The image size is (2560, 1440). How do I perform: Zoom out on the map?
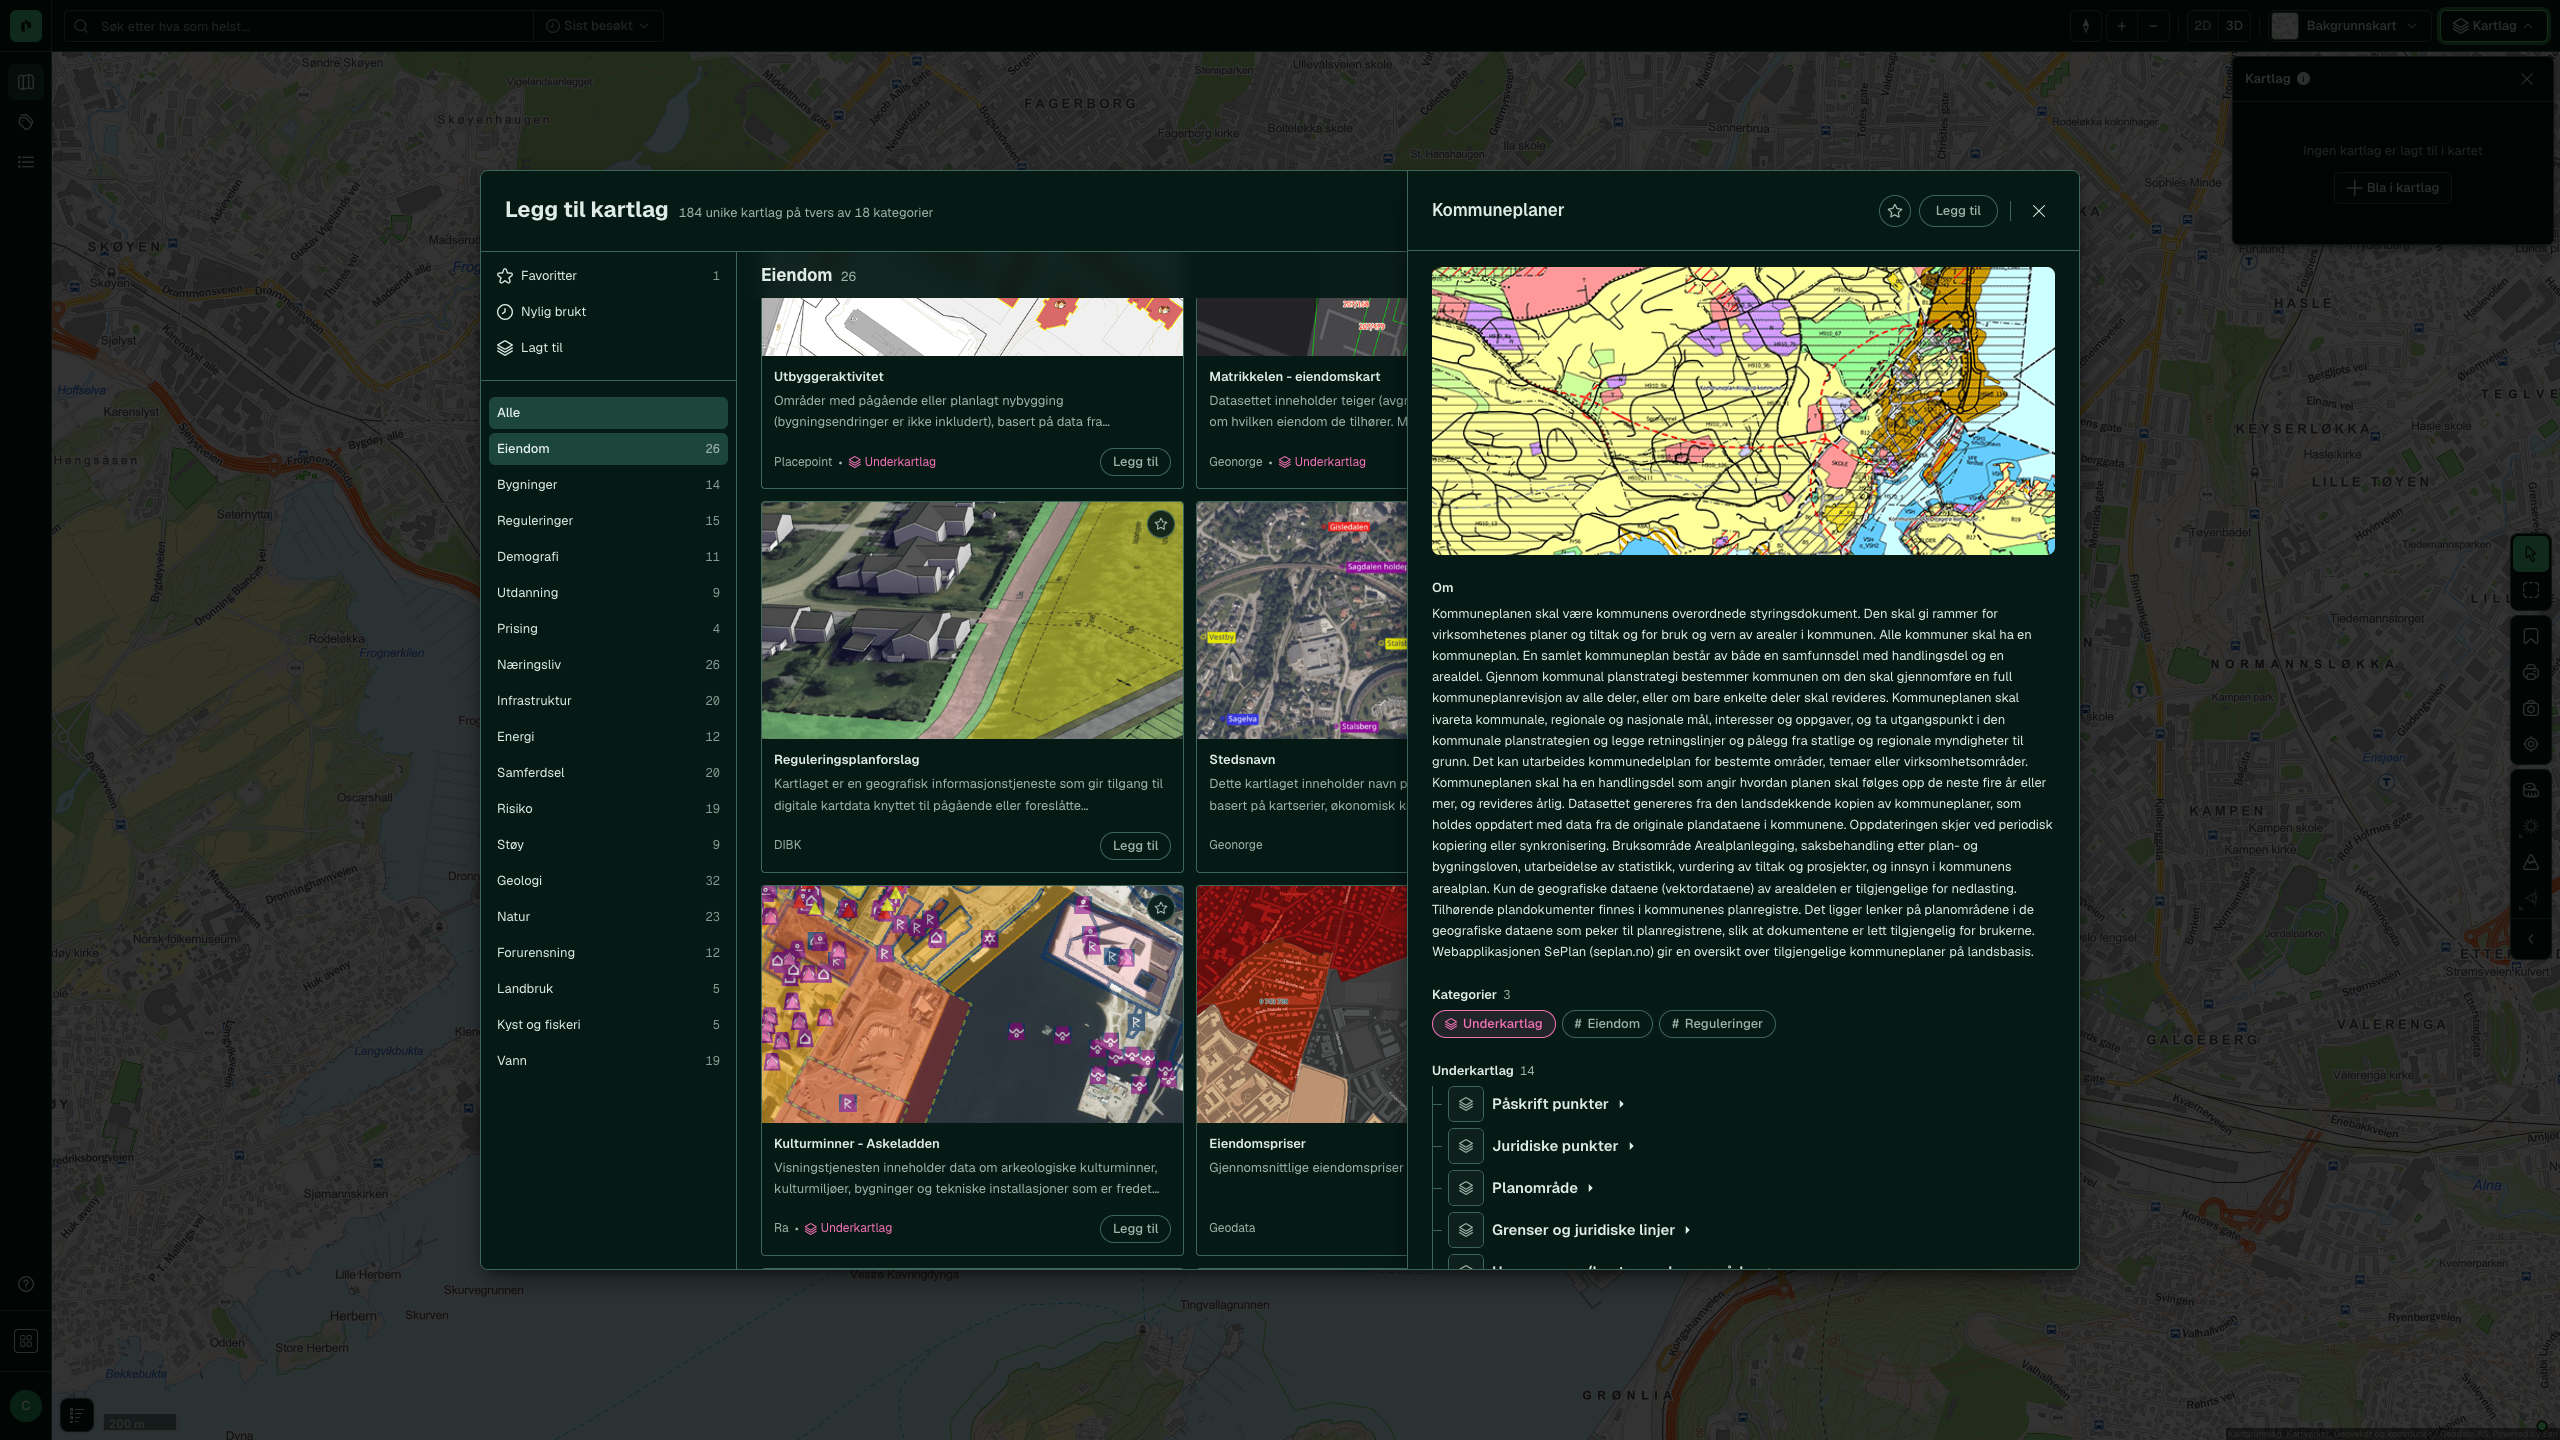coord(2153,26)
